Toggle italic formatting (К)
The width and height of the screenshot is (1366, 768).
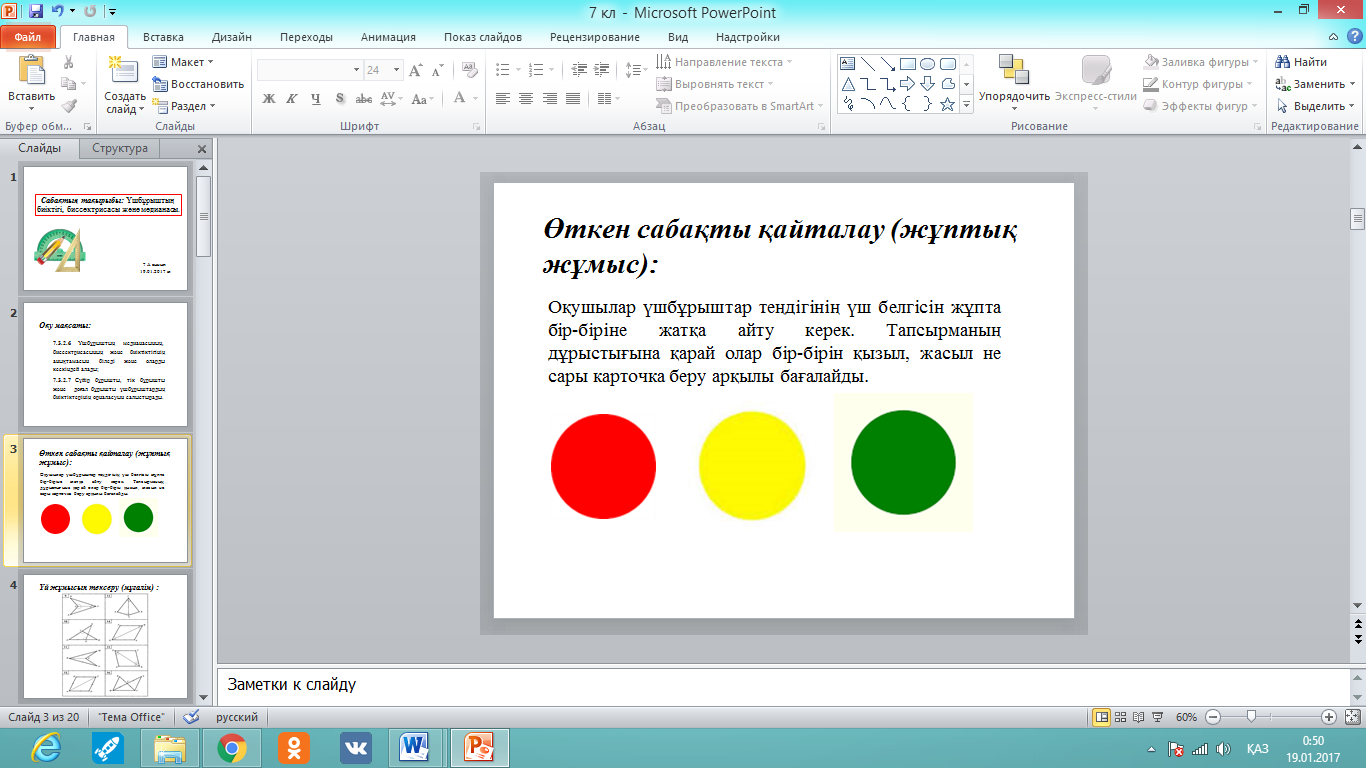291,98
